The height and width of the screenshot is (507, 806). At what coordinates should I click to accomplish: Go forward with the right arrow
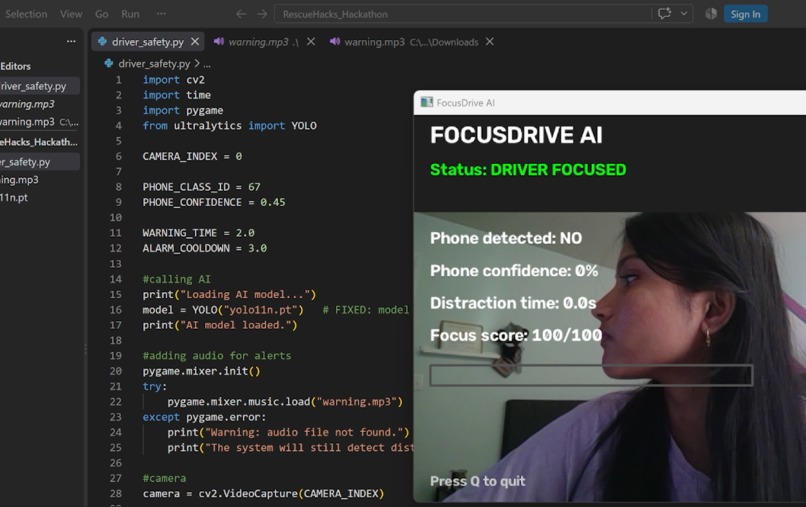[262, 14]
